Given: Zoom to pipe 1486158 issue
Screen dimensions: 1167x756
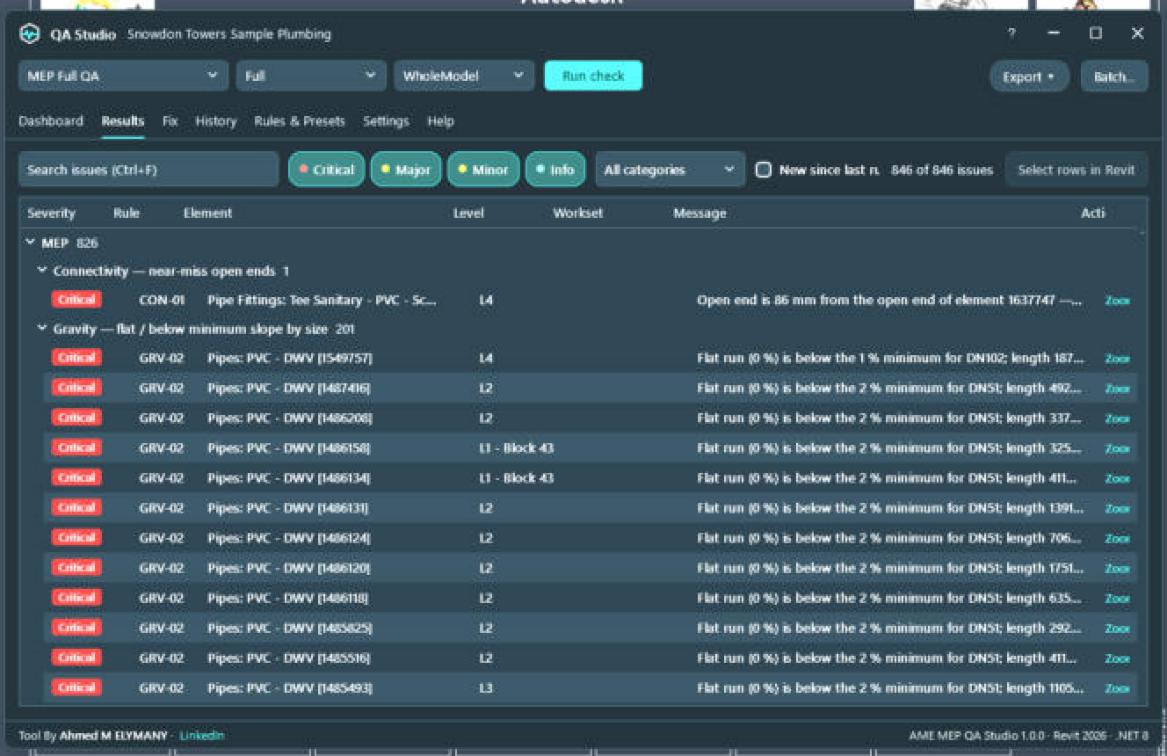Looking at the screenshot, I should [1117, 449].
